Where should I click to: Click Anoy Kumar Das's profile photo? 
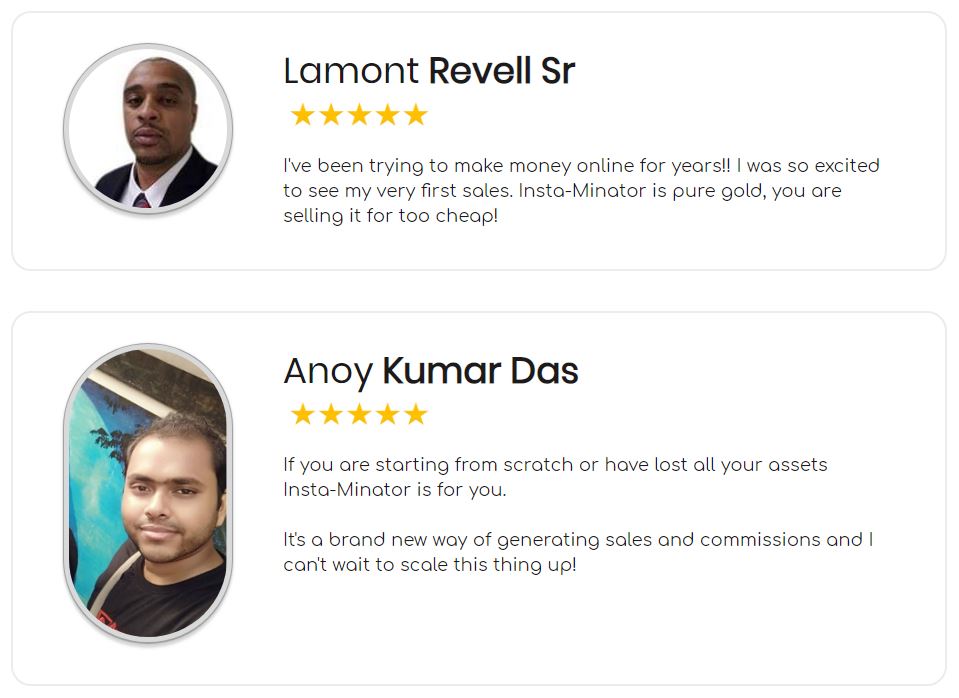point(148,493)
